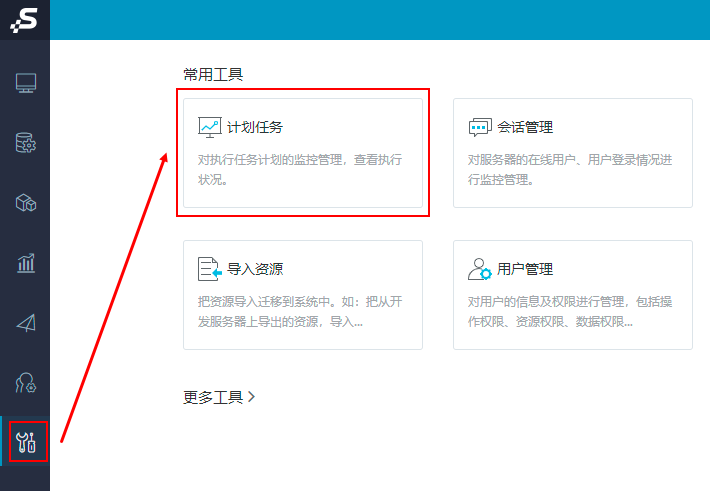Open the monitor display sidebar icon
710x491 pixels.
[26, 83]
